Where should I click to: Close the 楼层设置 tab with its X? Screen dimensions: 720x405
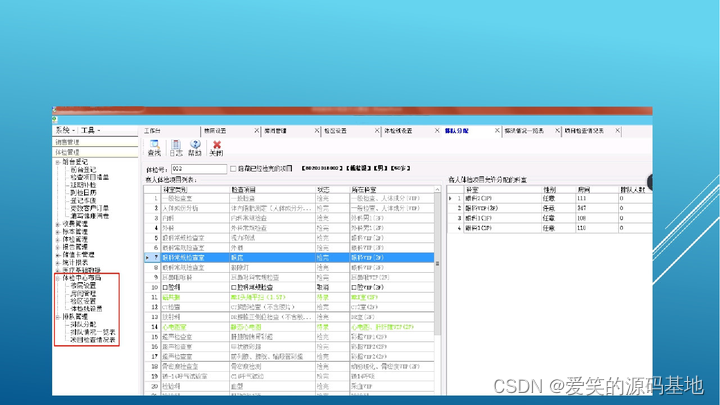click(x=257, y=131)
